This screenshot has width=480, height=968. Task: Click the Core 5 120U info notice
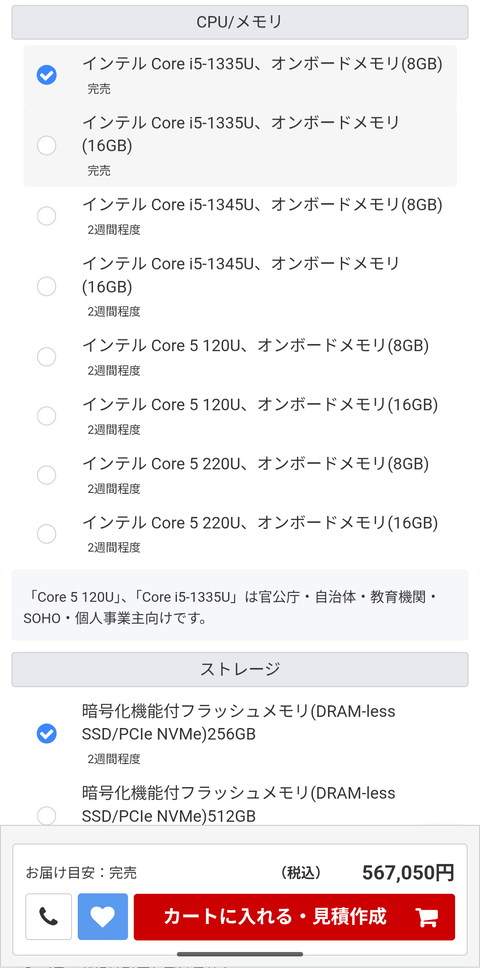pyautogui.click(x=240, y=607)
